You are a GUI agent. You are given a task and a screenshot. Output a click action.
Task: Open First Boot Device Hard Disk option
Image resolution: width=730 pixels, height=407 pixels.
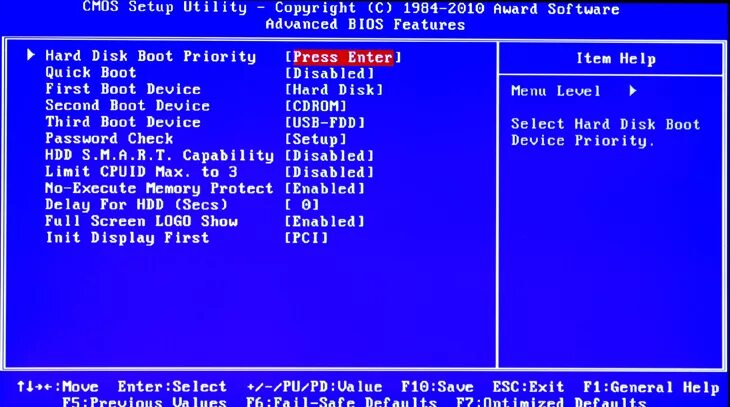334,89
